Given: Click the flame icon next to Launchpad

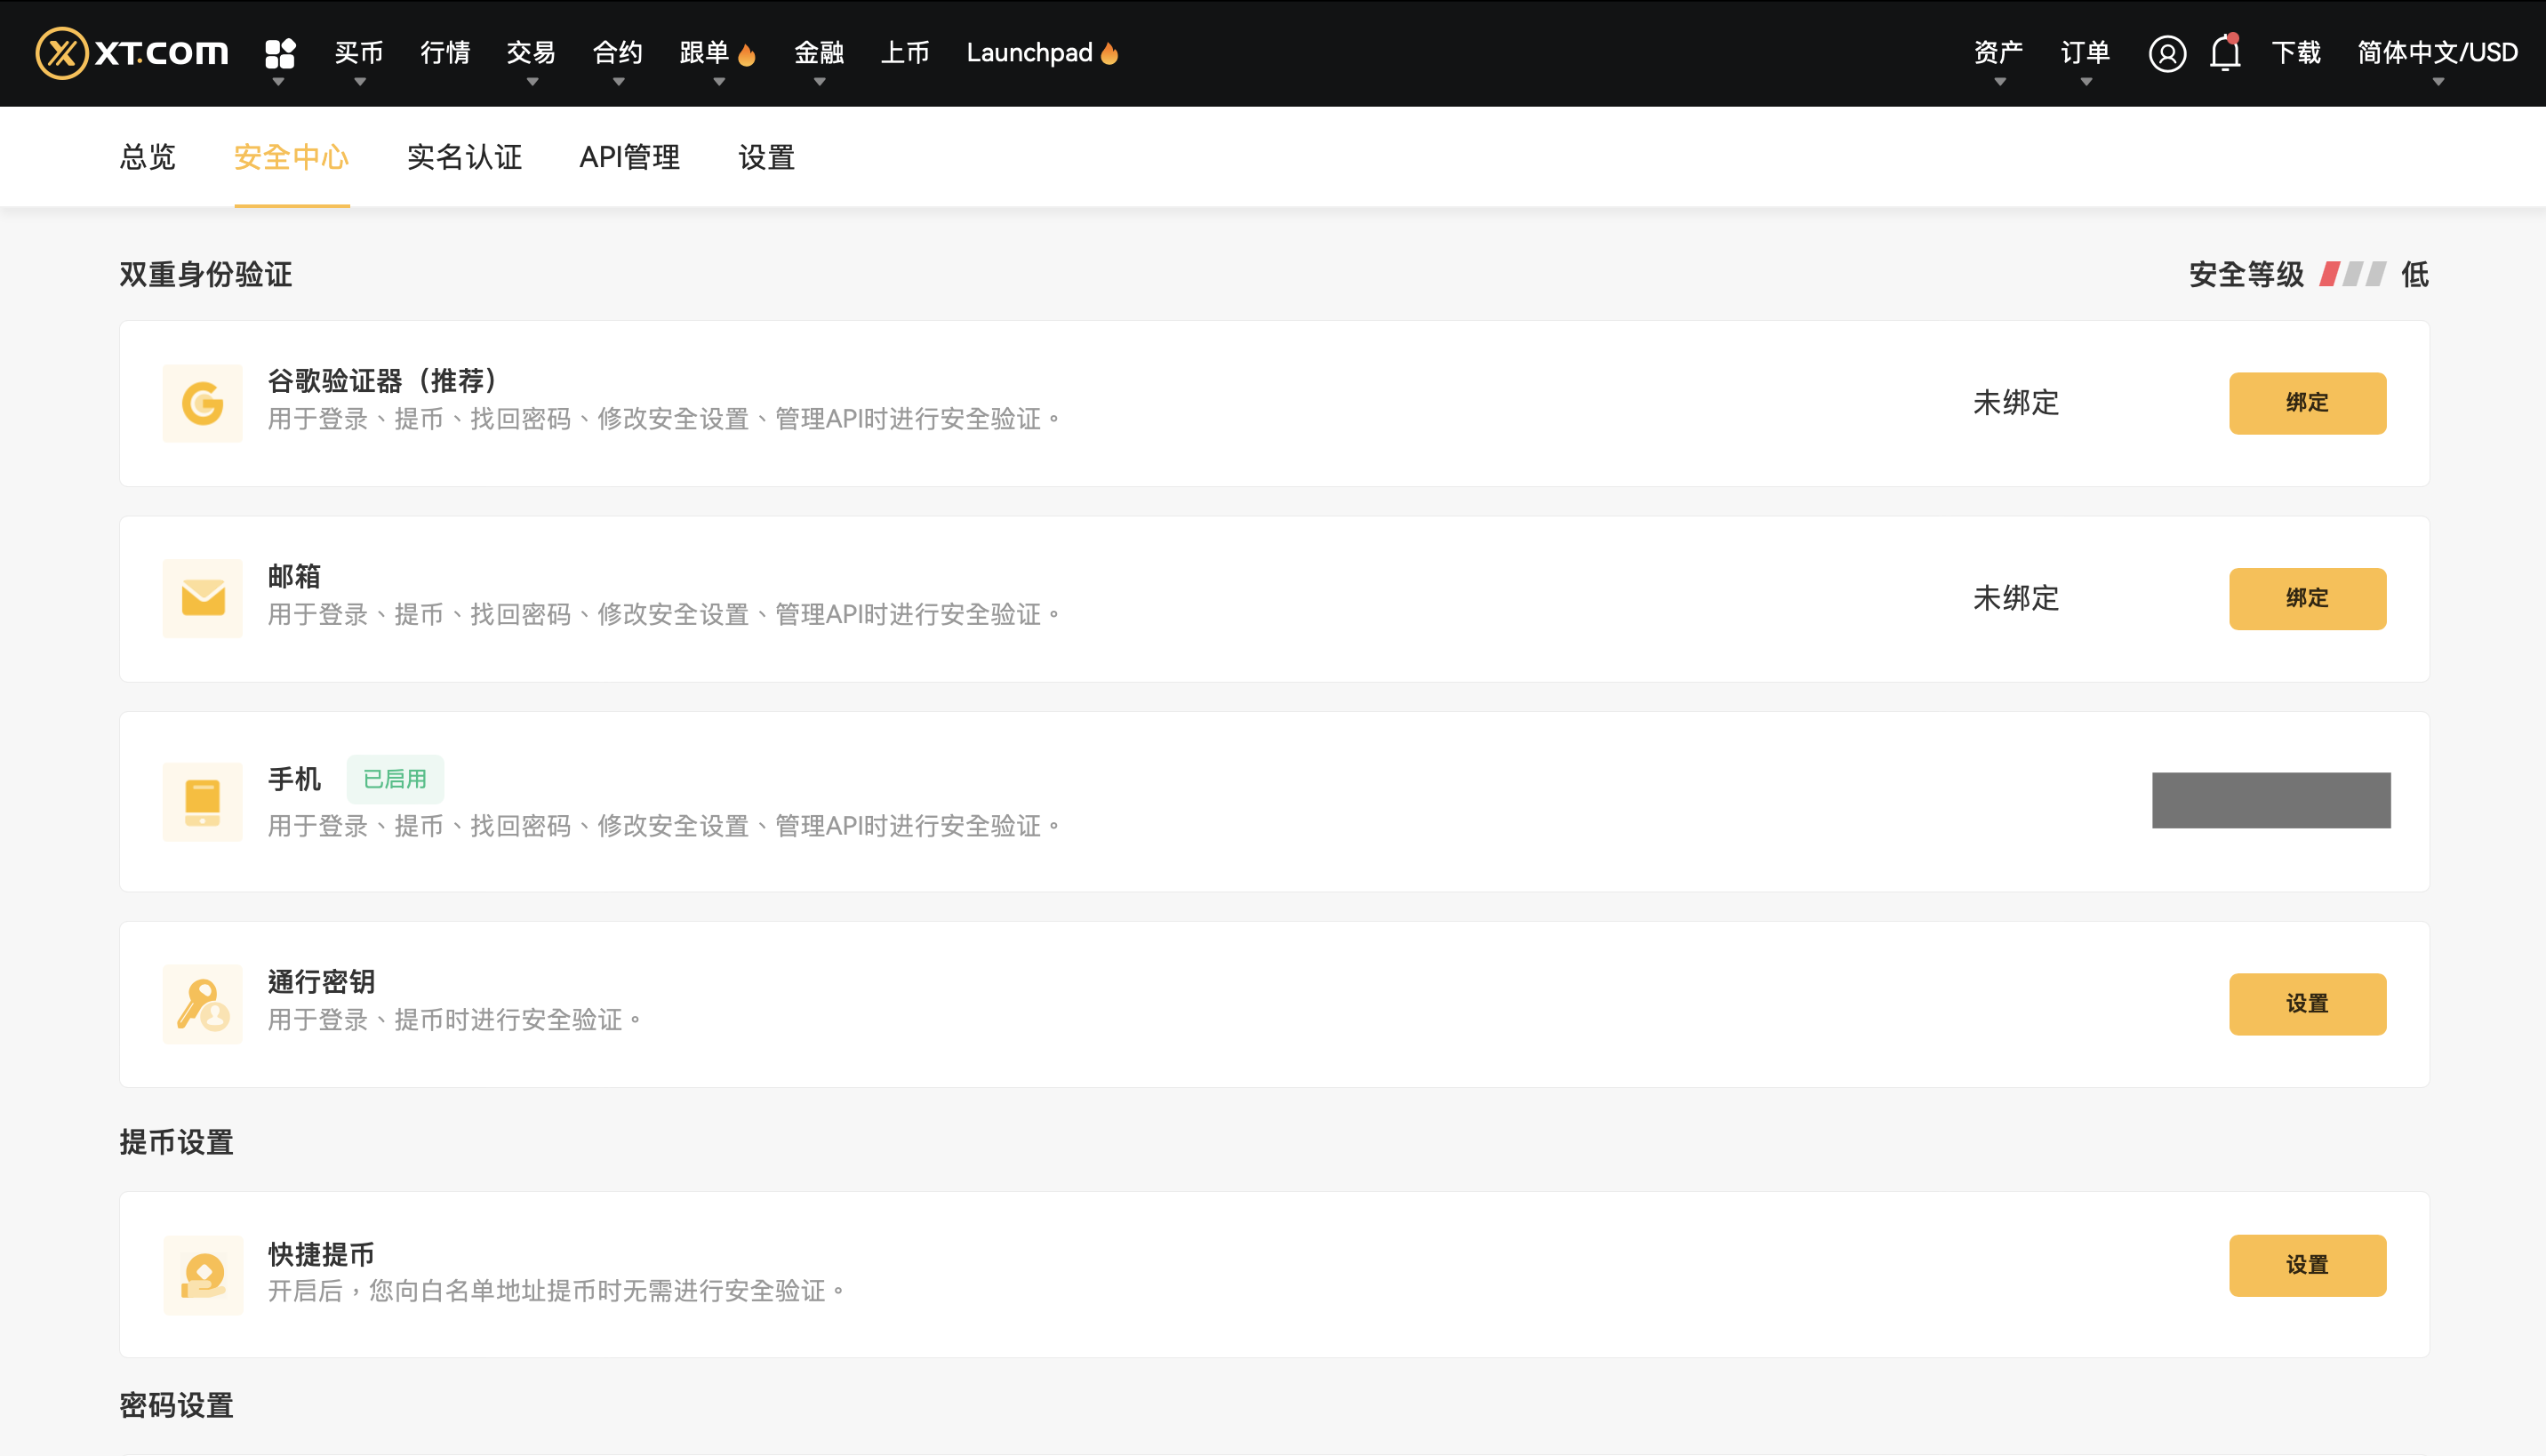Looking at the screenshot, I should coord(1109,53).
